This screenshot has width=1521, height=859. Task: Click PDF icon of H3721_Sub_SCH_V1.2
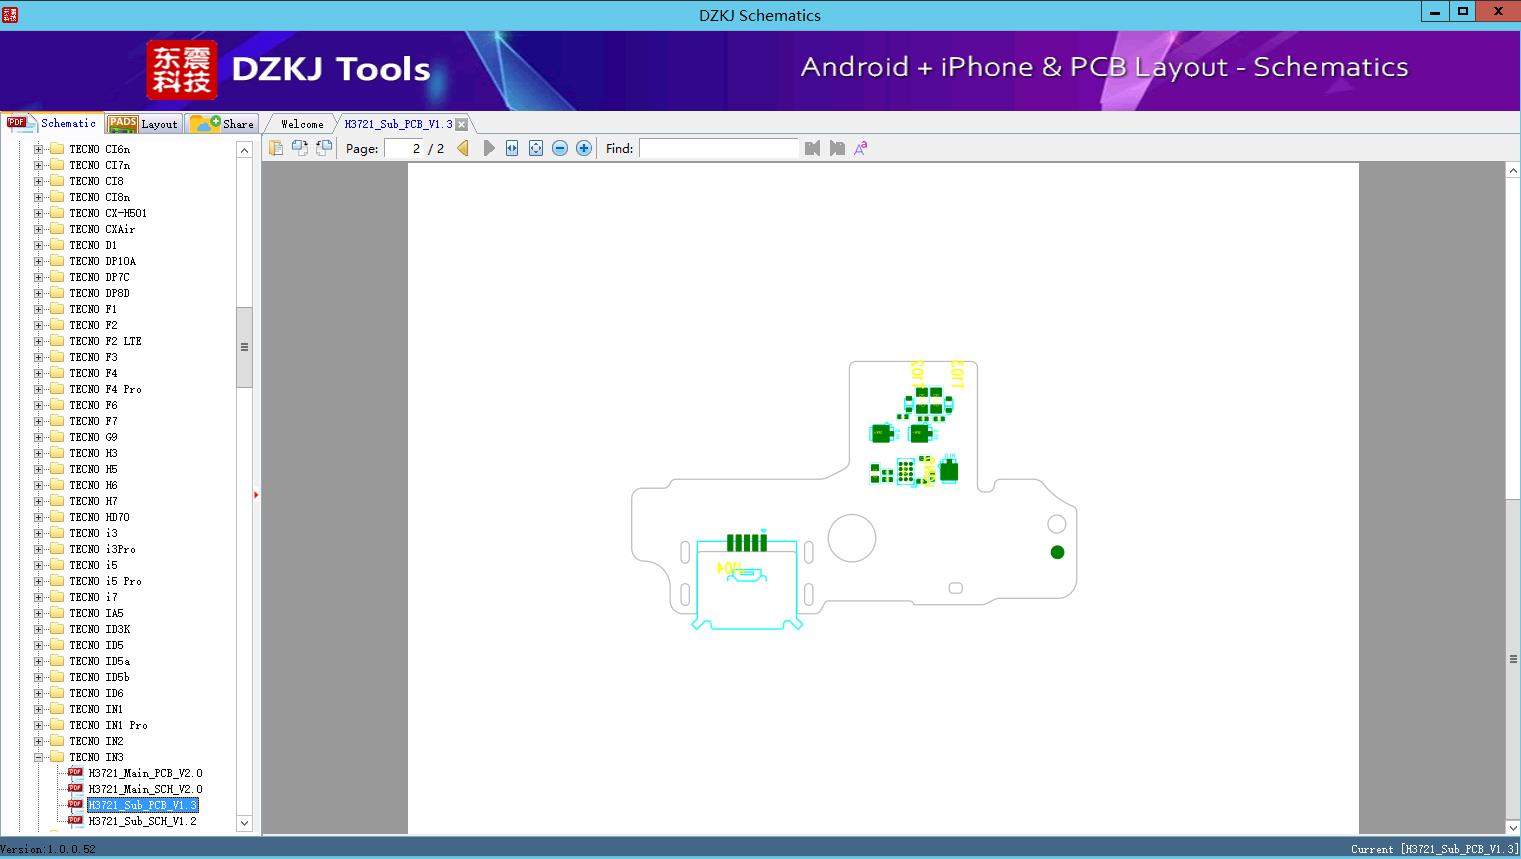(x=75, y=820)
